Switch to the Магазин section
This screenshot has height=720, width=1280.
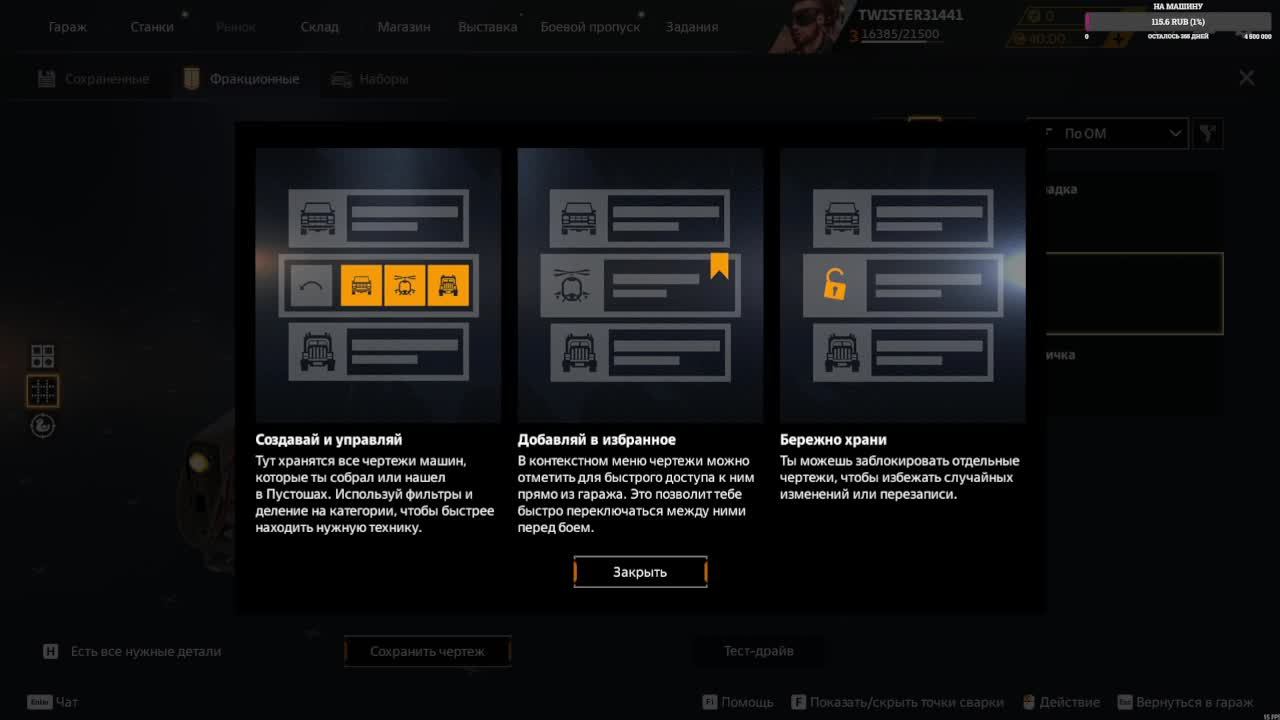click(x=404, y=27)
